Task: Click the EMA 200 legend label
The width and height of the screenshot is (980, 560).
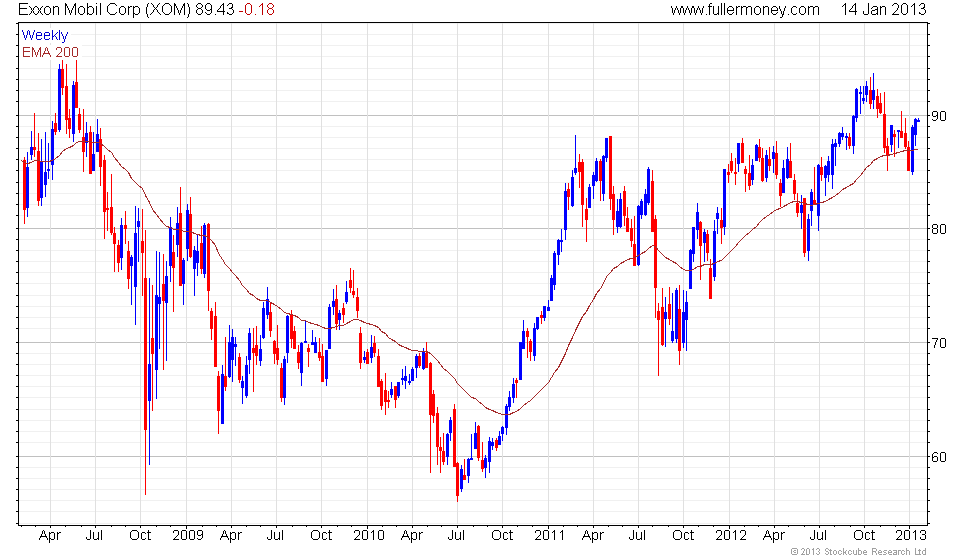Action: coord(50,52)
